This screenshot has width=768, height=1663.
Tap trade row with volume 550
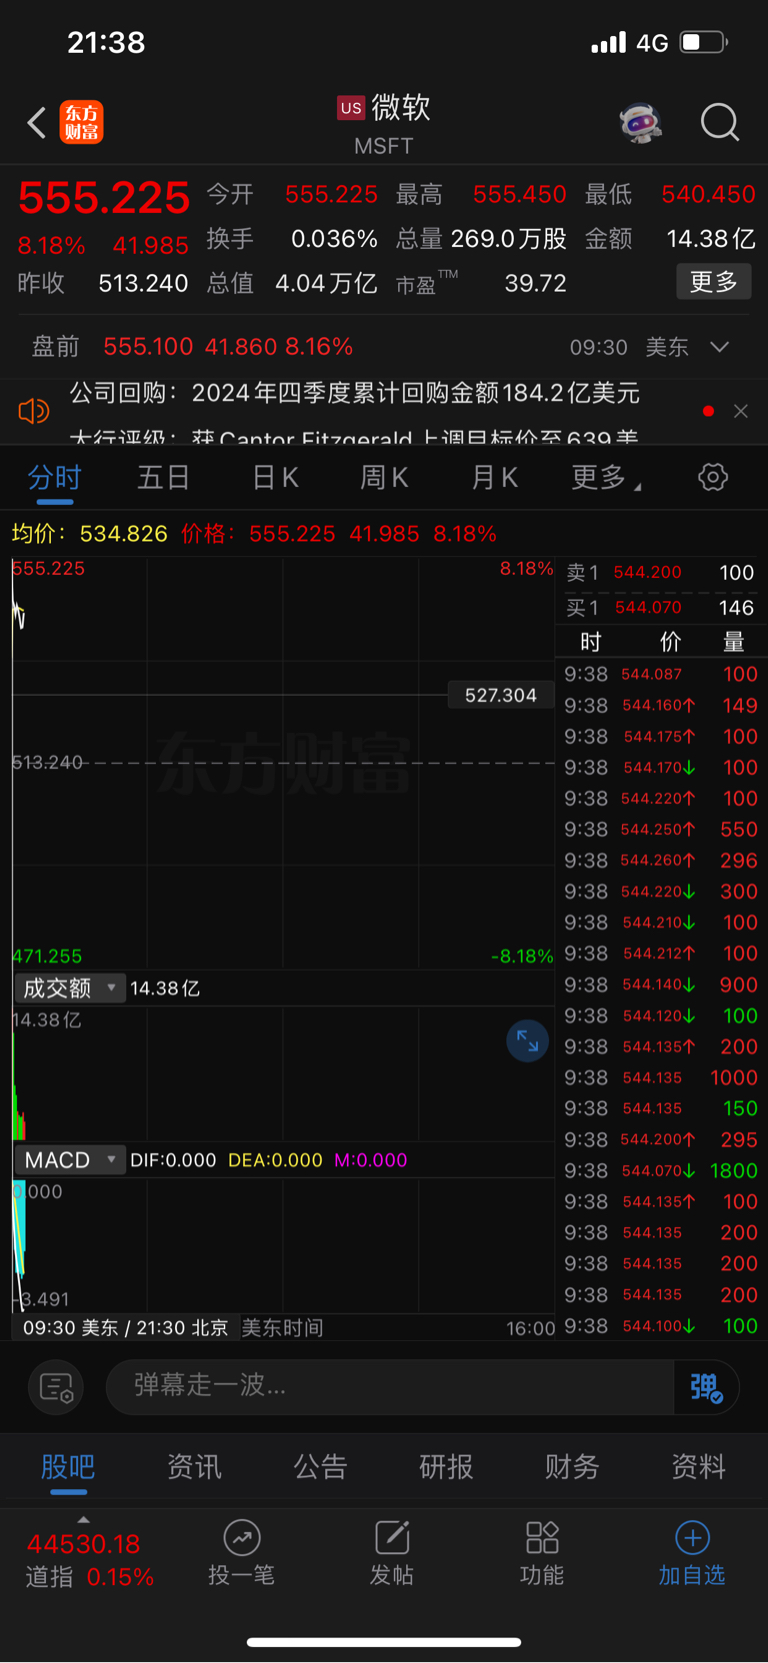(x=661, y=830)
